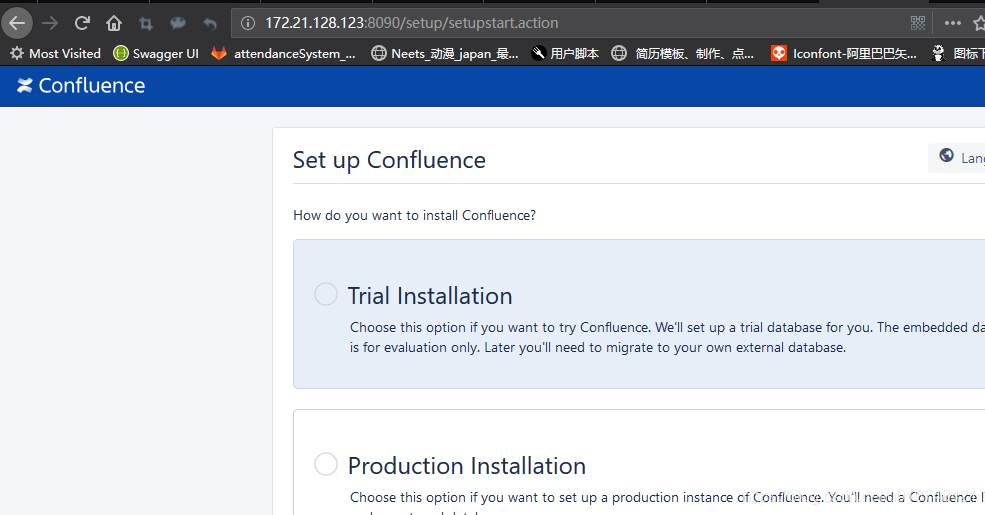Viewport: 985px width, 515px height.
Task: Go back with the browser back arrow
Action: tap(17, 23)
